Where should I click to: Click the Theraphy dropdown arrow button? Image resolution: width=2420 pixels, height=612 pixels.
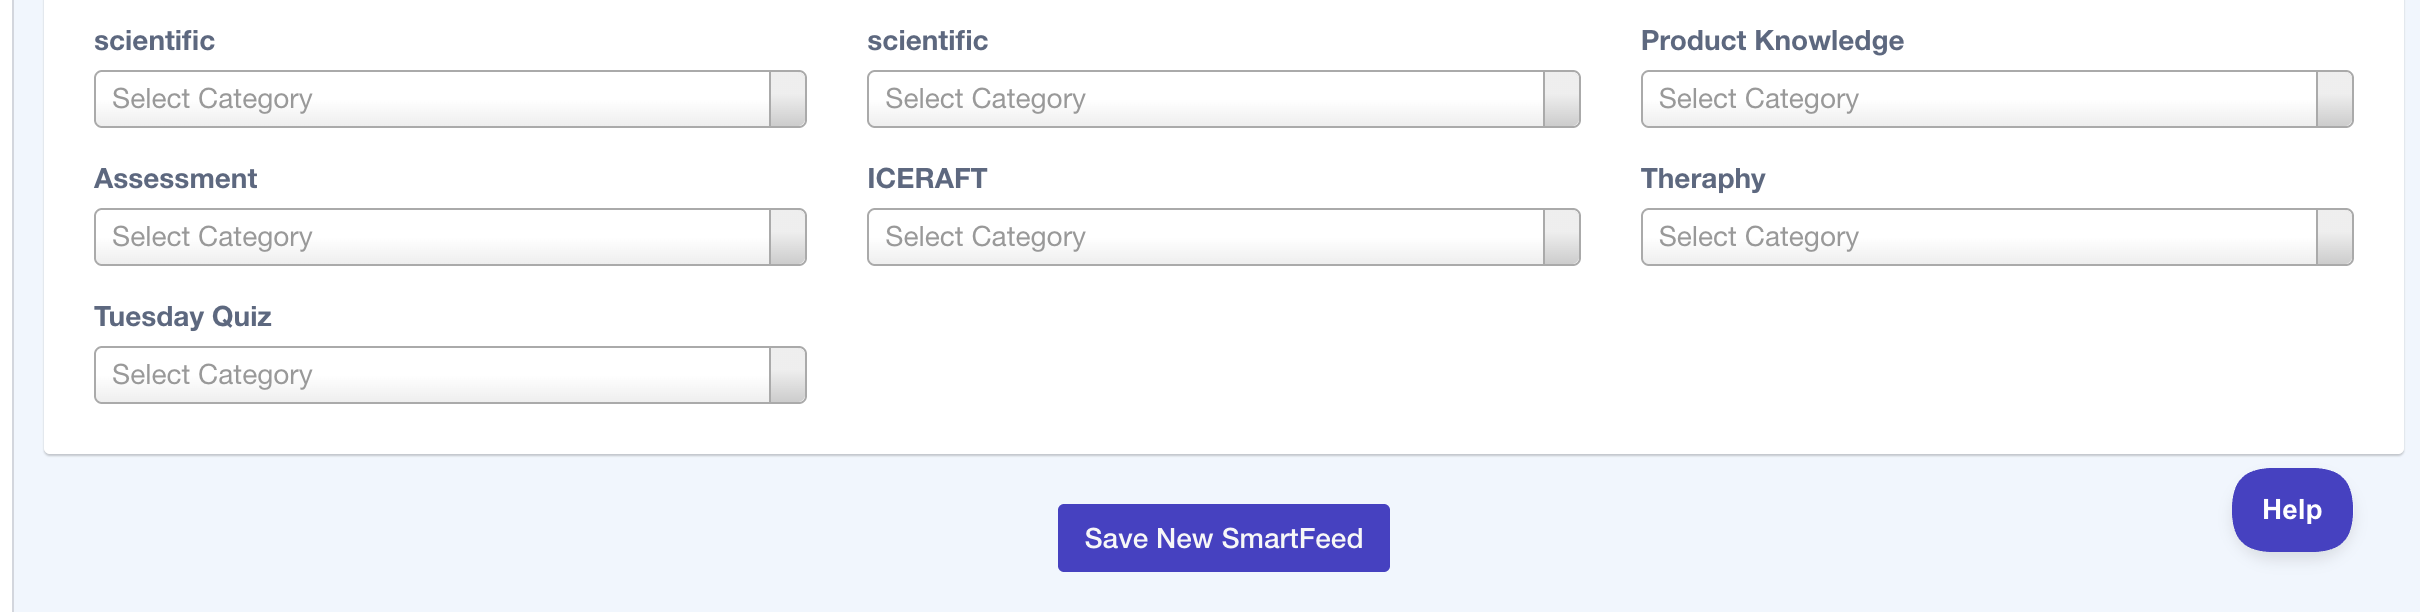[2334, 237]
